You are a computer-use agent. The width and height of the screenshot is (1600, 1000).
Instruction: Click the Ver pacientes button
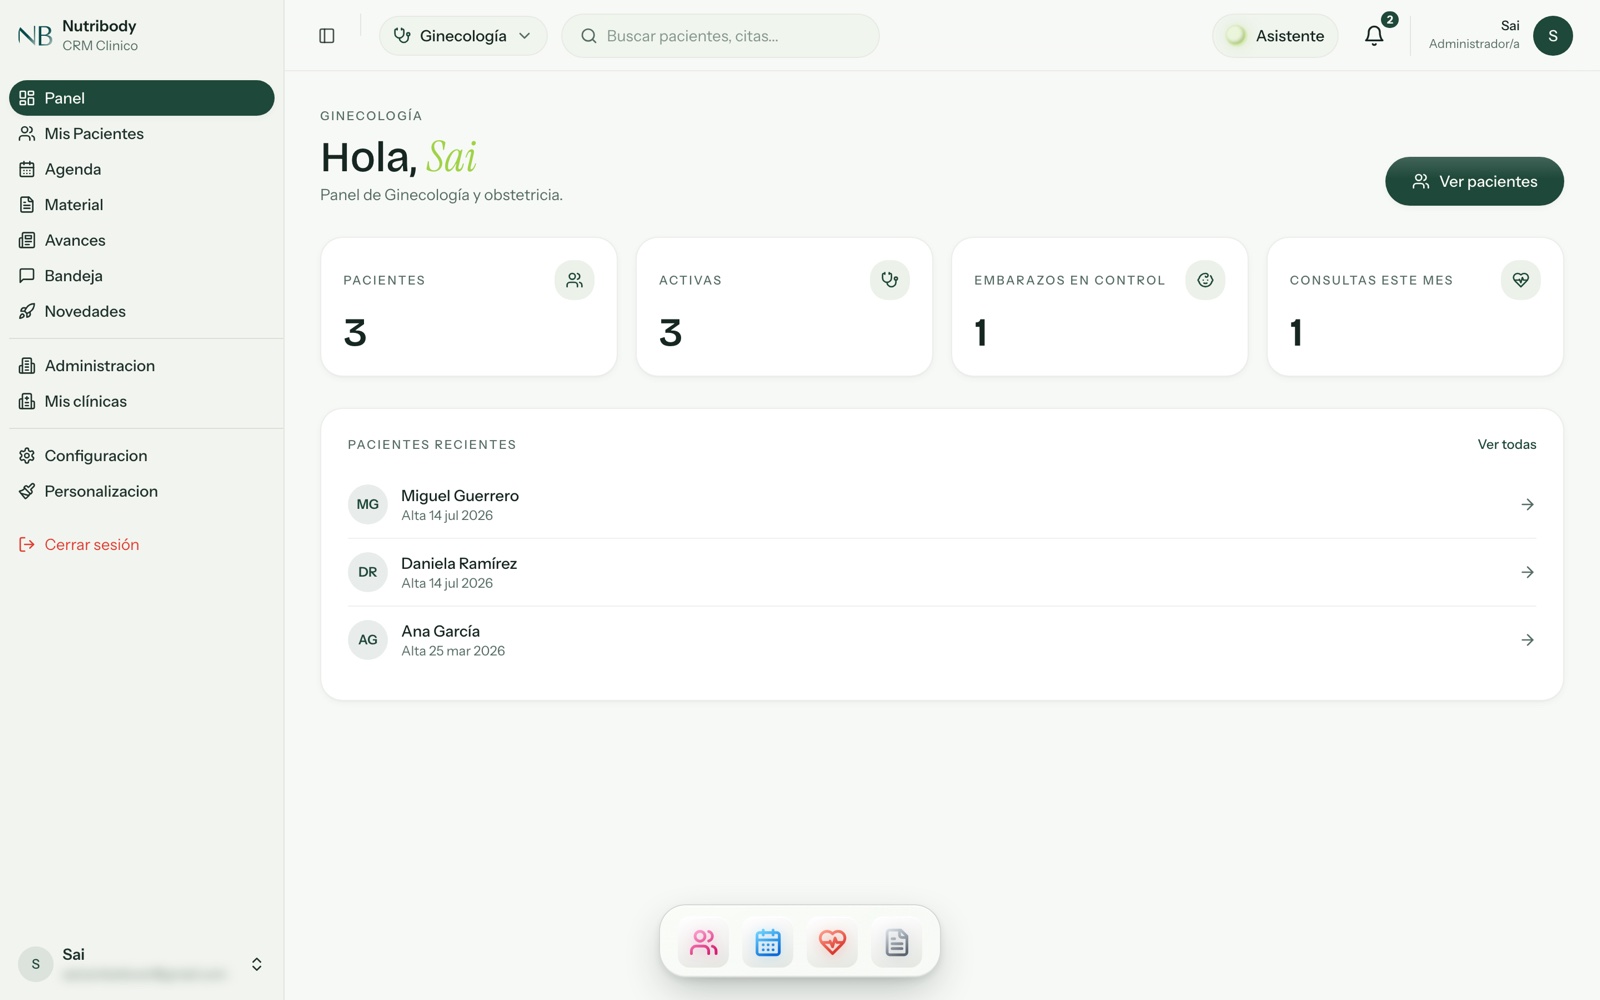click(1474, 181)
